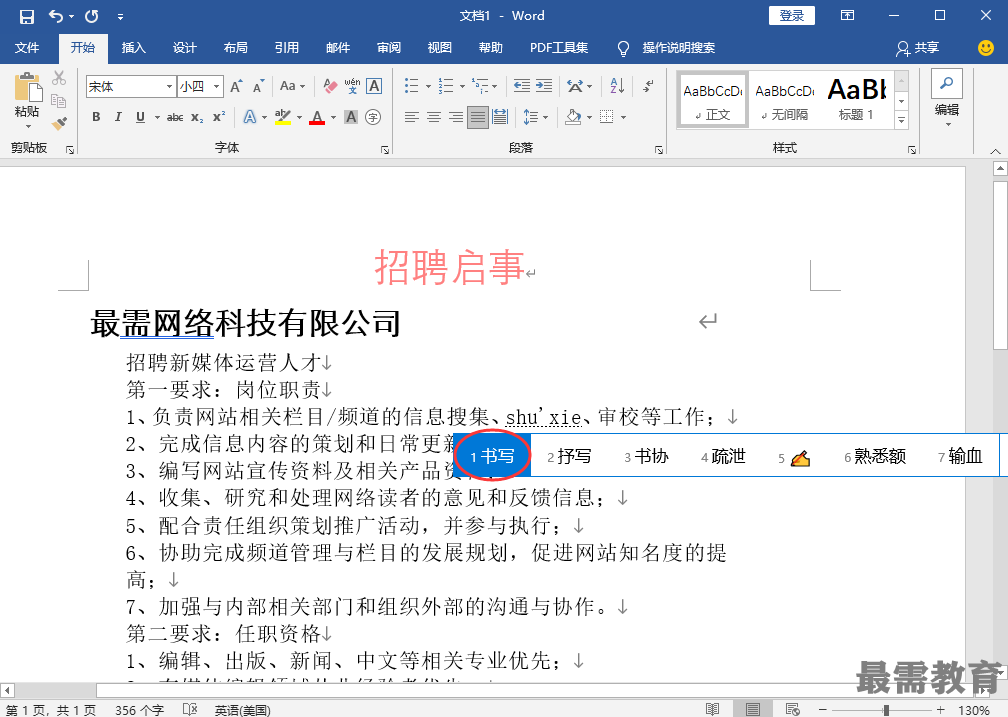Toggle character shading A button
The height and width of the screenshot is (717, 1008).
pyautogui.click(x=351, y=117)
